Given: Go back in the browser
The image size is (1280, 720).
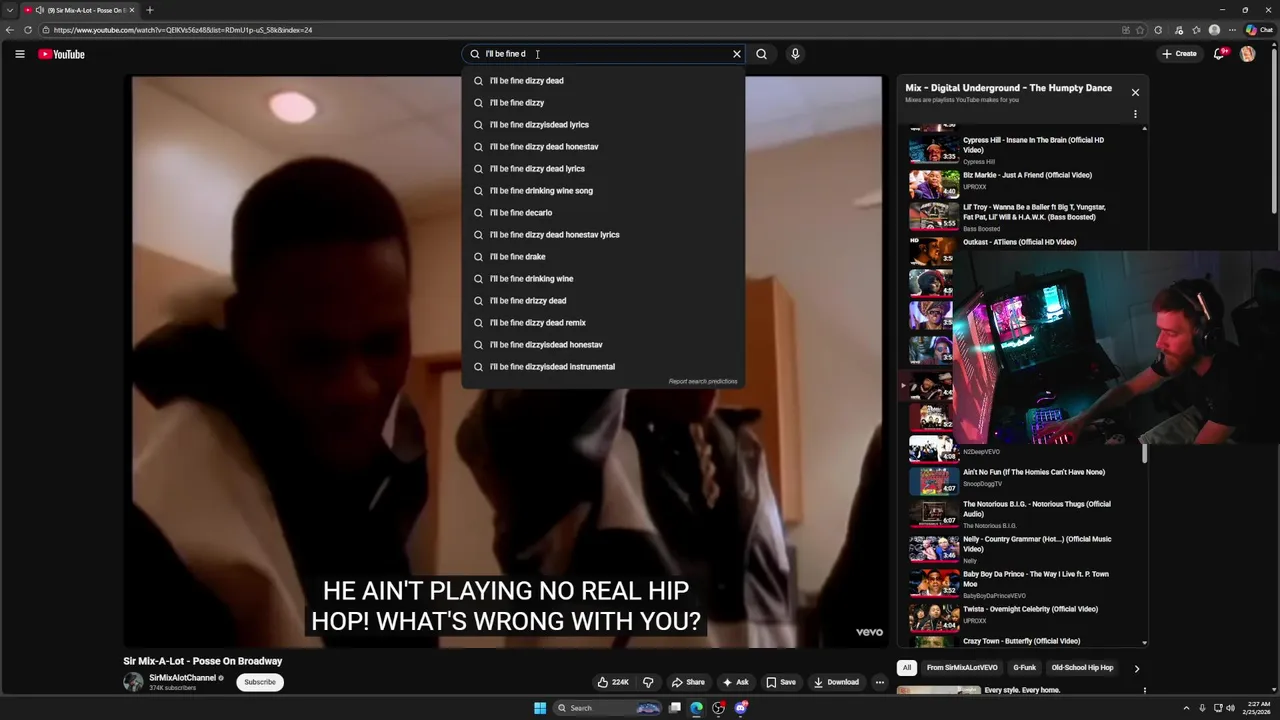Looking at the screenshot, I should click(x=10, y=30).
